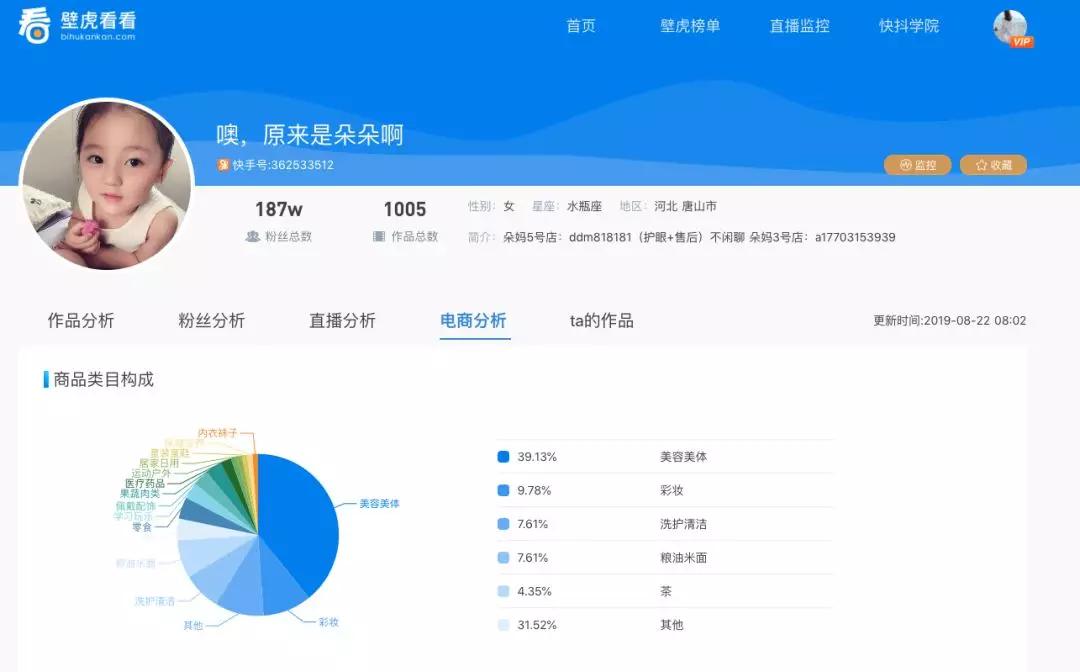The width and height of the screenshot is (1080, 672).
Task: Click the 31.52% percentage value
Action: click(537, 625)
